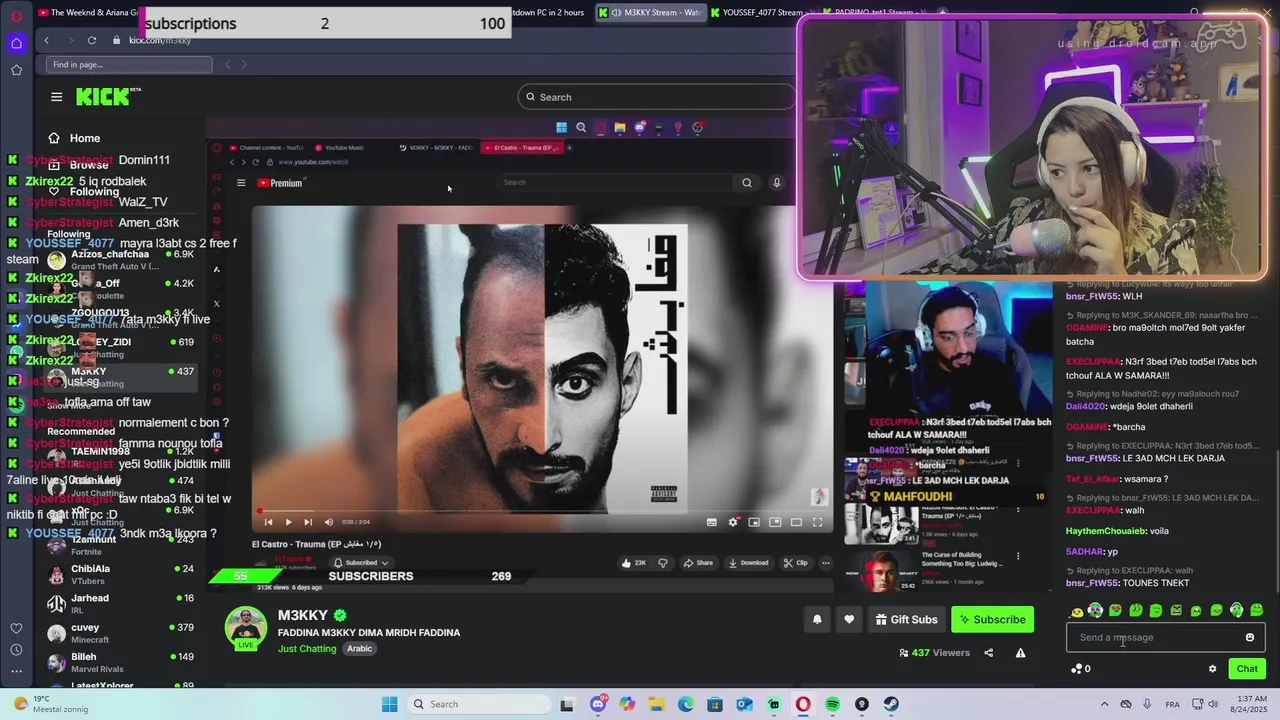Open the emoji picker in message box
Viewport: 1280px width, 720px height.
1249,638
